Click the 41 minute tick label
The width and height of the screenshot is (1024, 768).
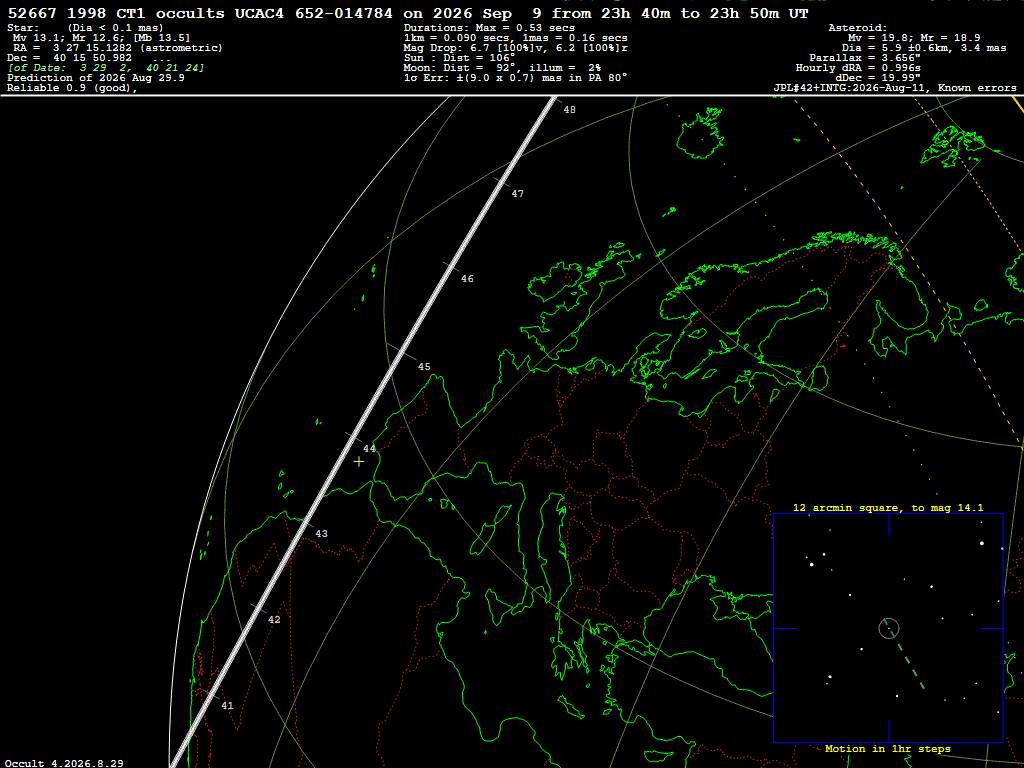[227, 706]
